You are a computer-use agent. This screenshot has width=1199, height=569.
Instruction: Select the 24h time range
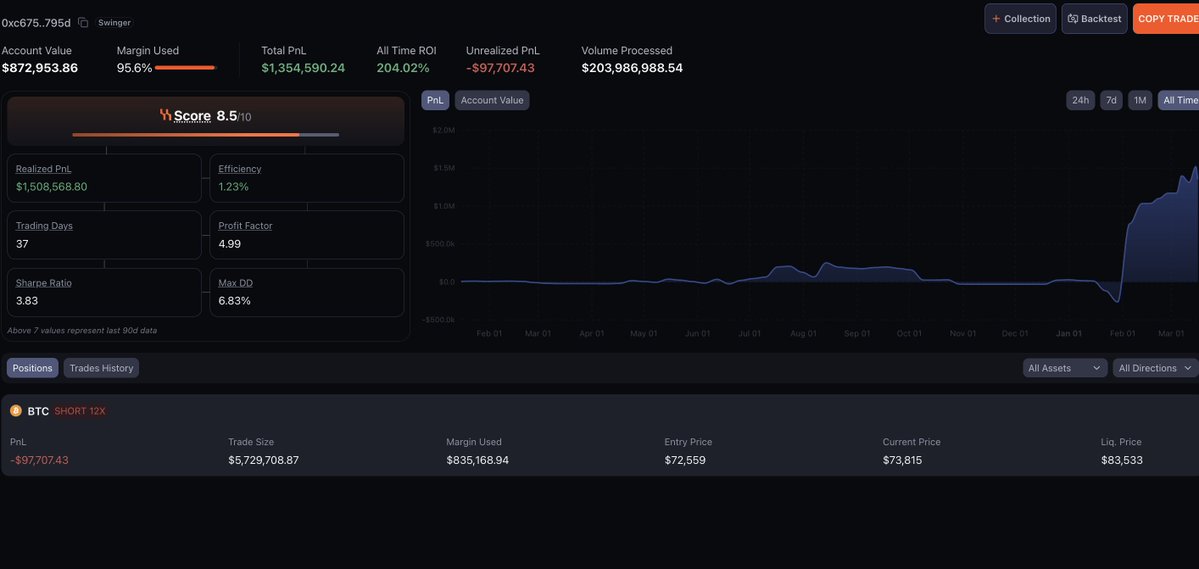[1080, 100]
